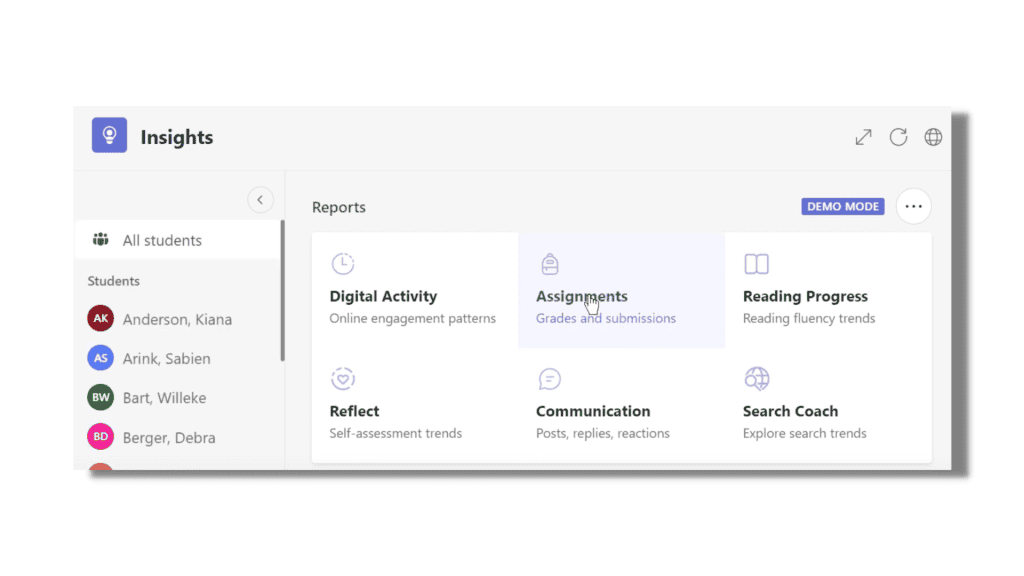The width and height of the screenshot is (1024, 576).
Task: Collapse the student list panel
Action: coord(260,200)
